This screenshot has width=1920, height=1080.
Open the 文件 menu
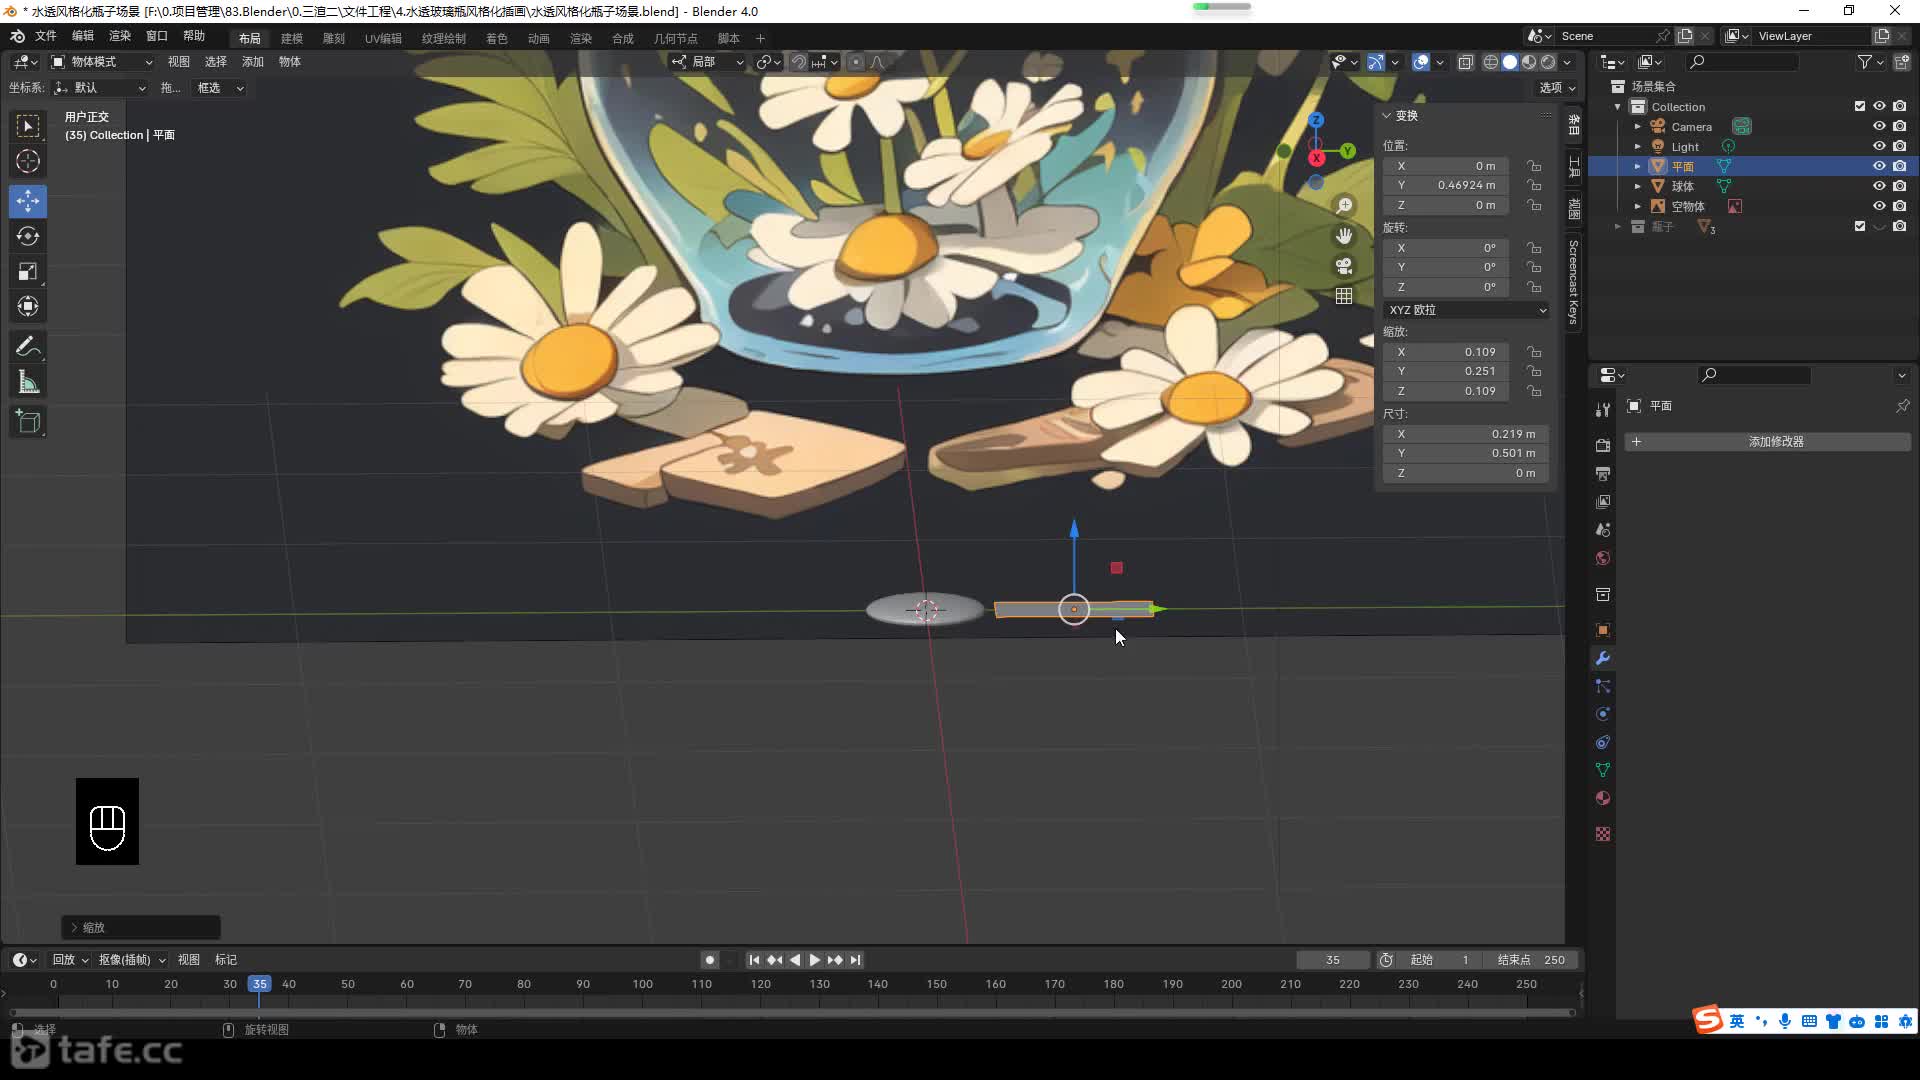[46, 36]
